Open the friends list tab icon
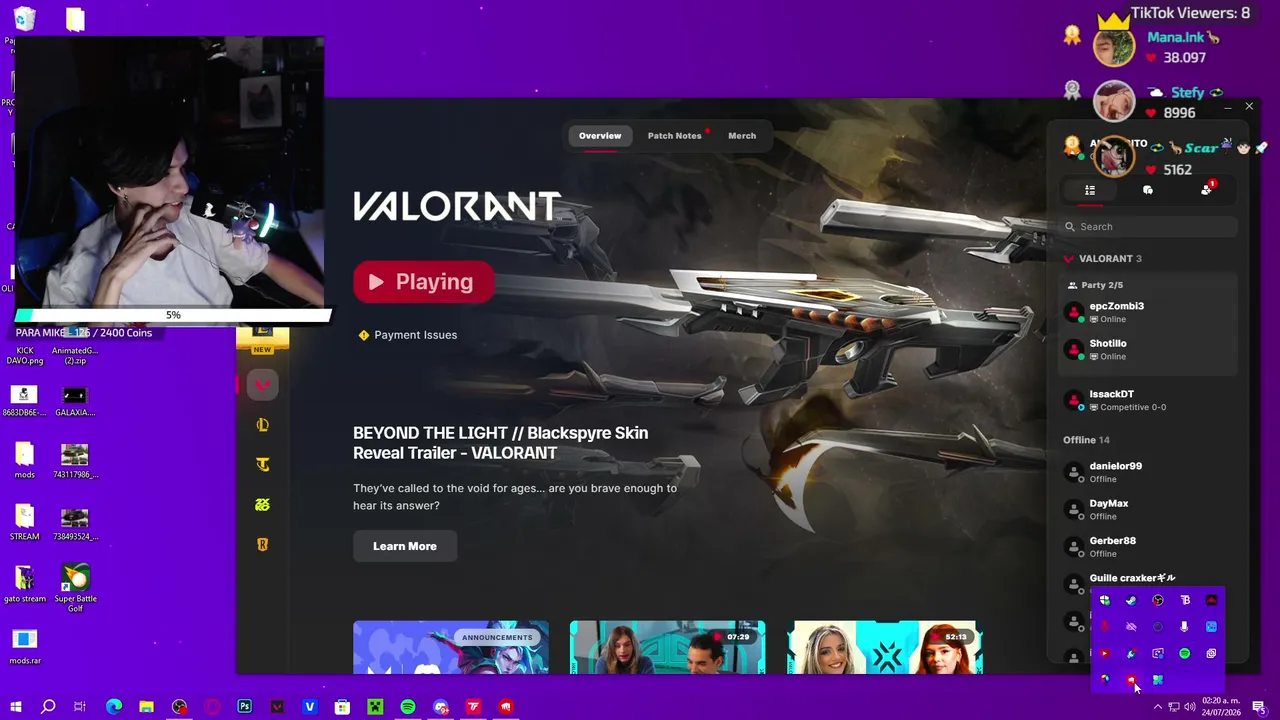The image size is (1280, 720). coord(1090,190)
